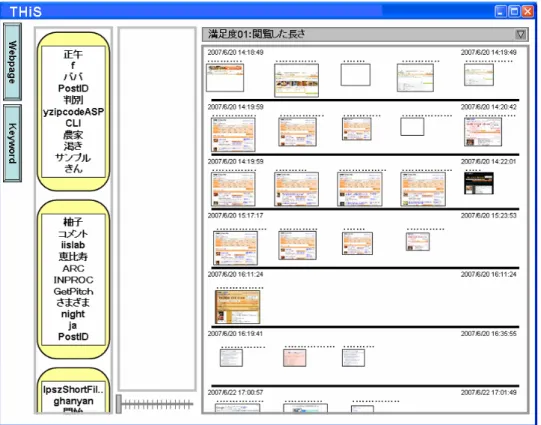
Task: Open first thumbnail in 15:17:17 session
Action: click(x=235, y=248)
